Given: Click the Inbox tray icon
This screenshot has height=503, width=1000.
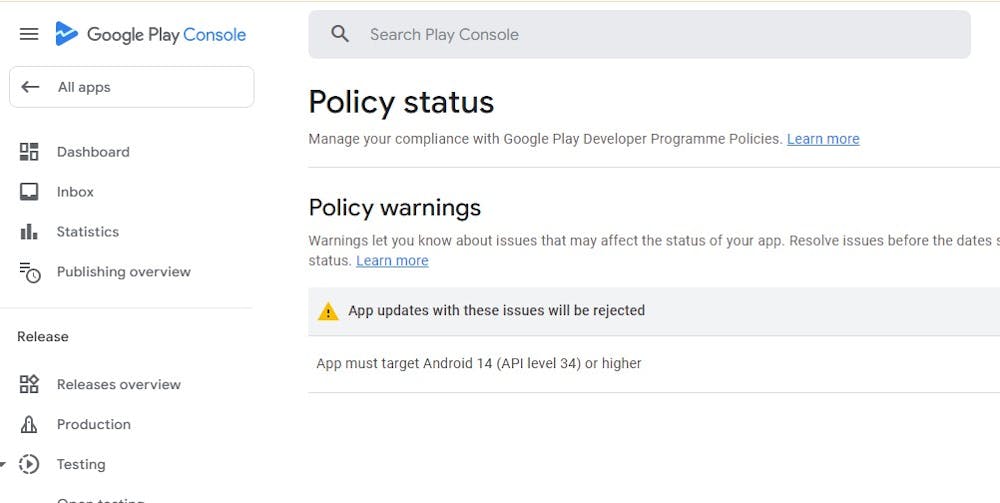Looking at the screenshot, I should click(29, 192).
